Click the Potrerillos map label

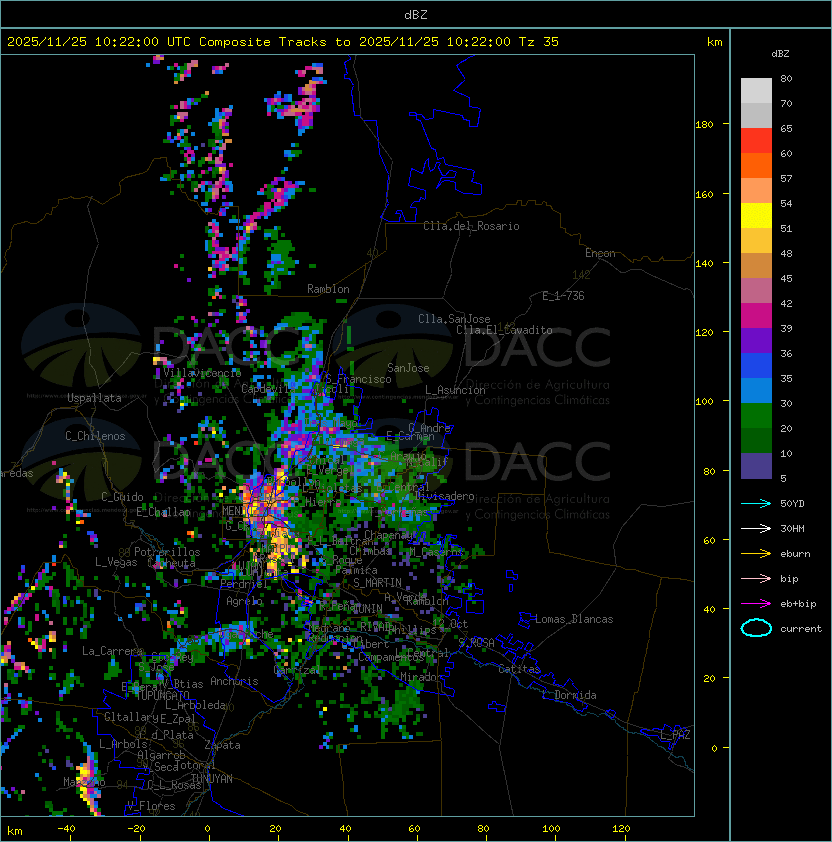click(167, 552)
